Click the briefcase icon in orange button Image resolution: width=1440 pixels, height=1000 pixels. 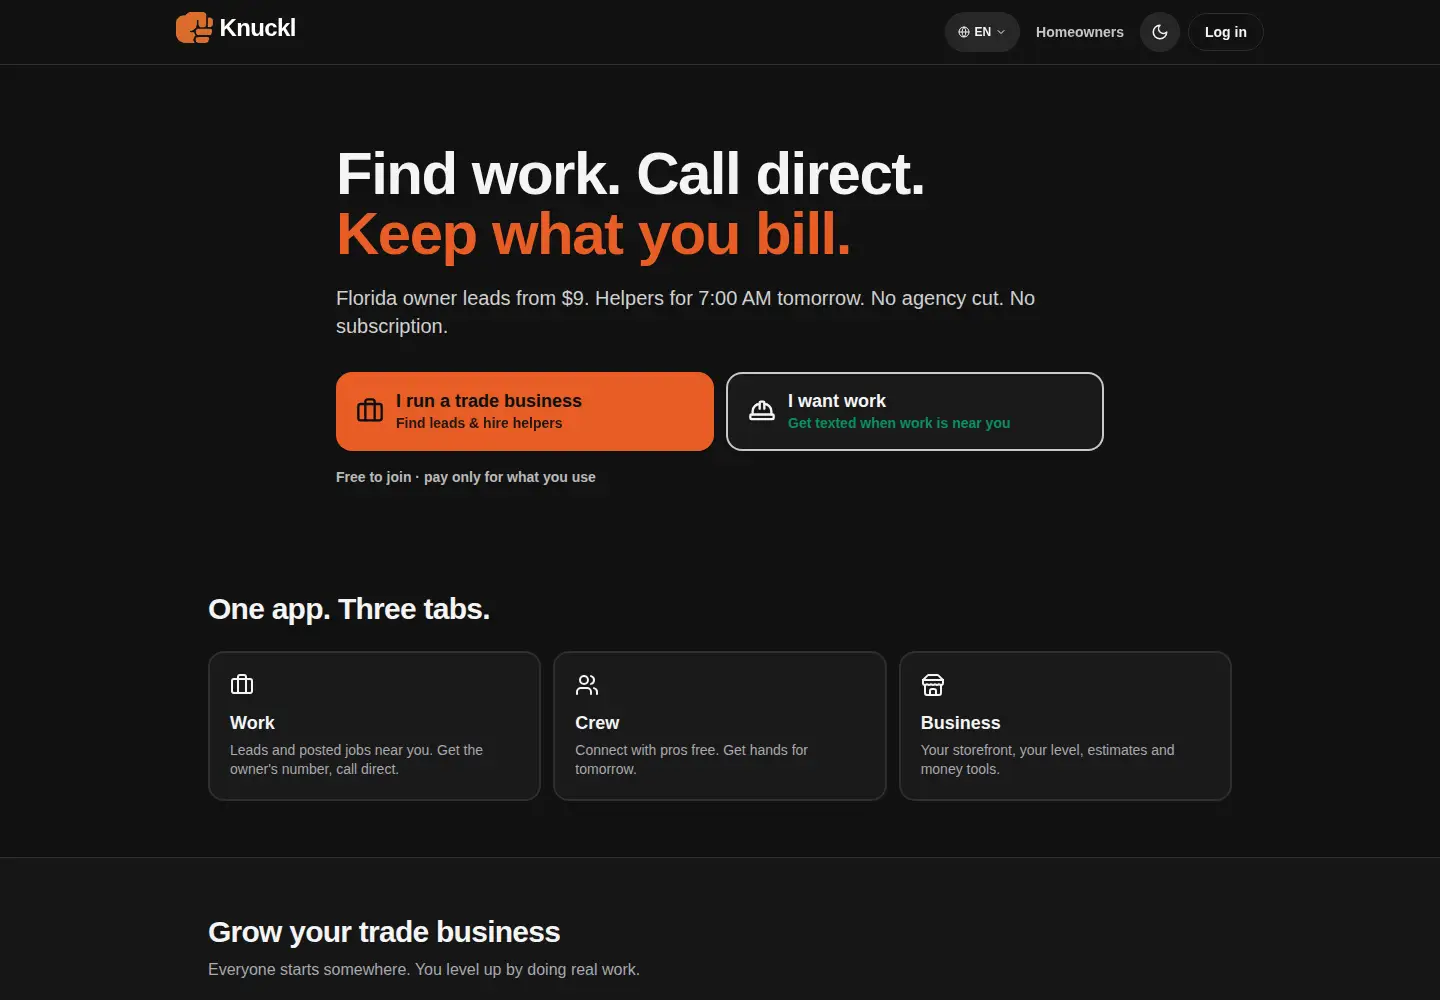pos(370,411)
